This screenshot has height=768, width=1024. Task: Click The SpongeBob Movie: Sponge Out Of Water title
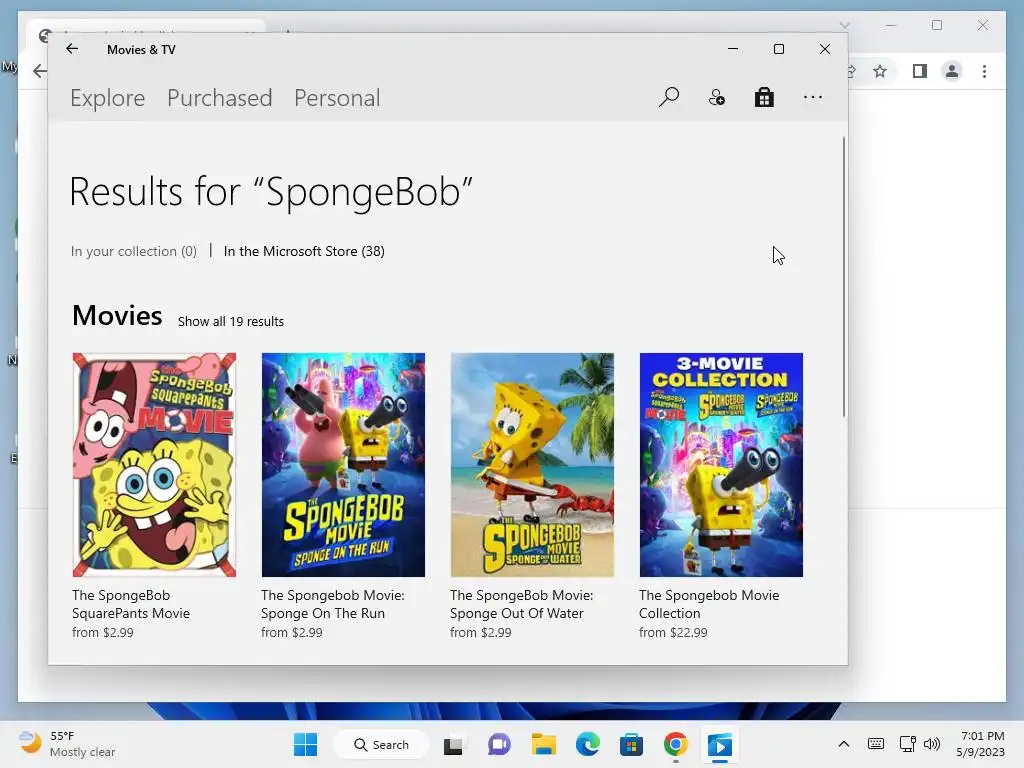tap(521, 604)
